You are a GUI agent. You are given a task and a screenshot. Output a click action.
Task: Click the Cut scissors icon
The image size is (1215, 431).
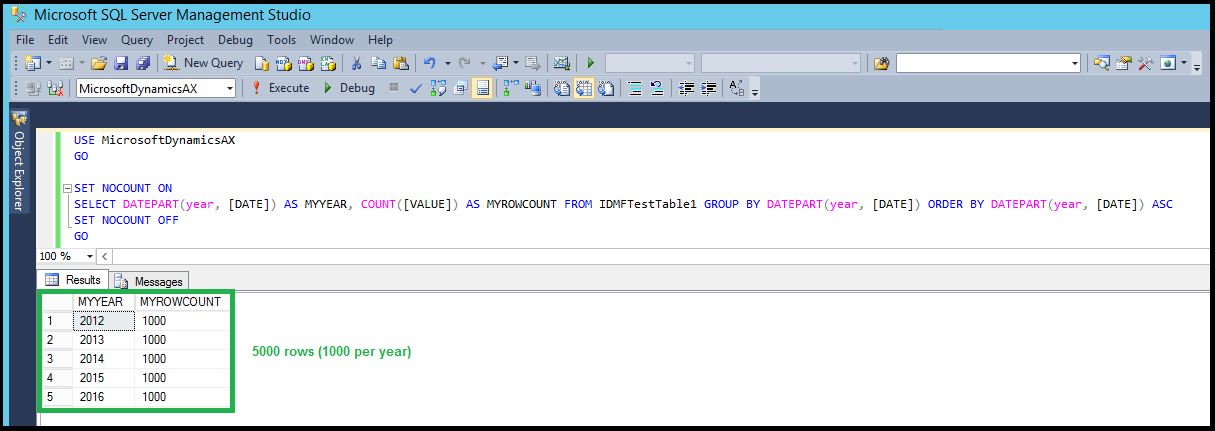[x=356, y=63]
